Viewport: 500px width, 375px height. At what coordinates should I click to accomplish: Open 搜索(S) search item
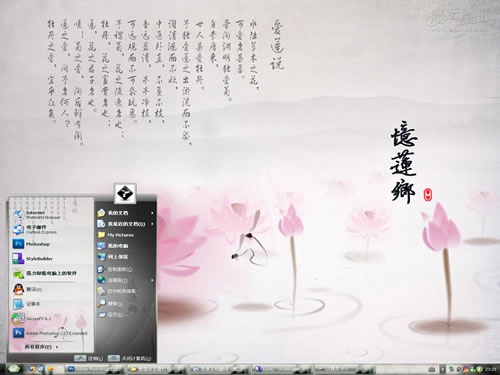(126, 304)
